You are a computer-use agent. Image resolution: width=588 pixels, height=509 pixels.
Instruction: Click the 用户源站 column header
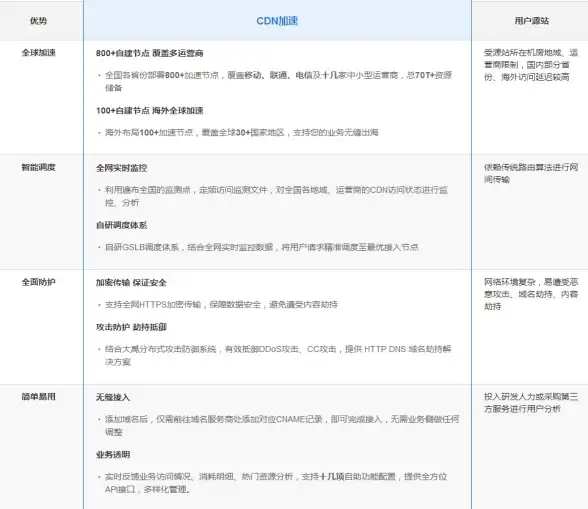coord(531,21)
